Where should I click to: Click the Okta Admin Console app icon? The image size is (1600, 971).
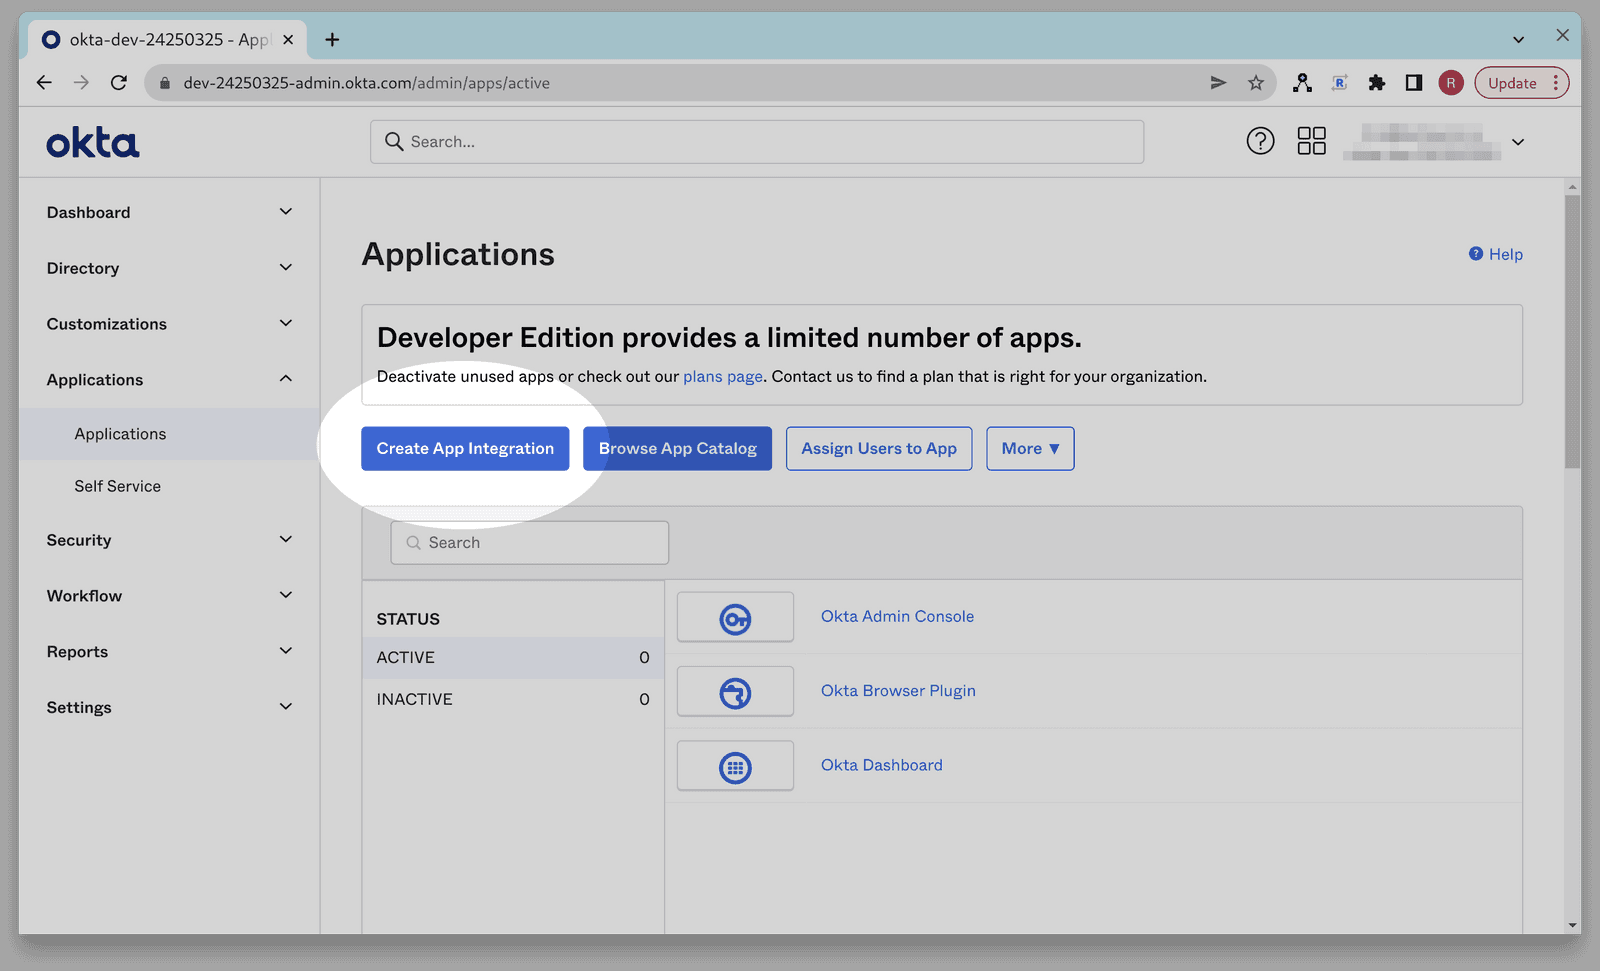[x=735, y=617]
